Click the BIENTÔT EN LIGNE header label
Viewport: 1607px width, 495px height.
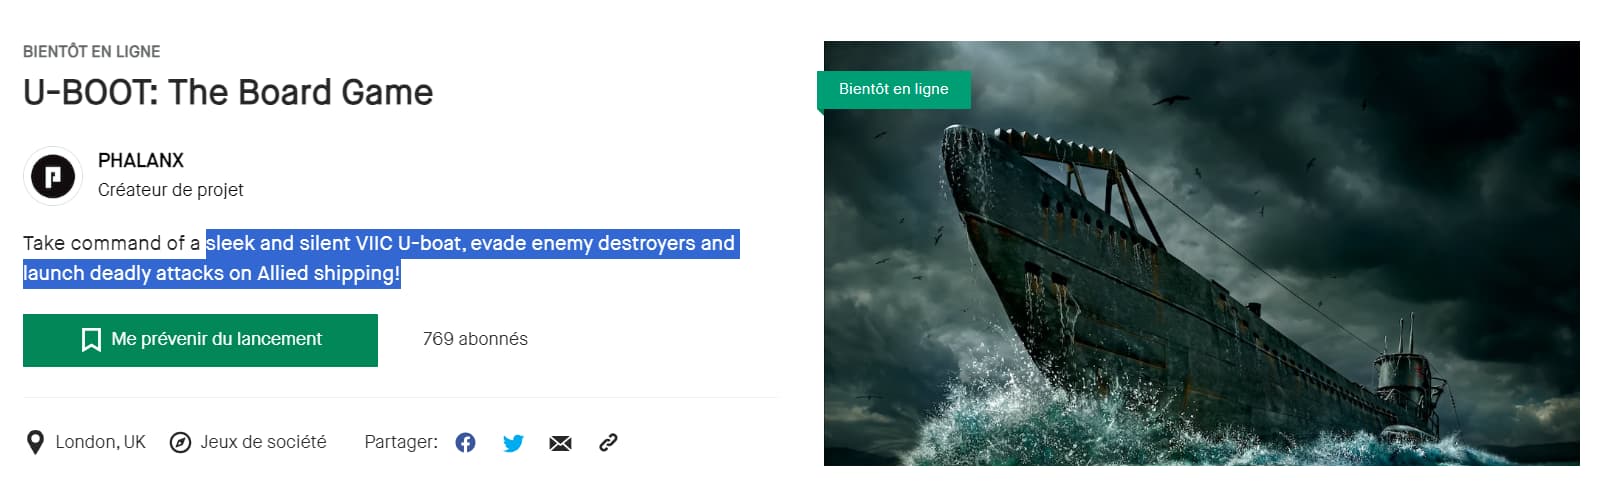[x=91, y=51]
